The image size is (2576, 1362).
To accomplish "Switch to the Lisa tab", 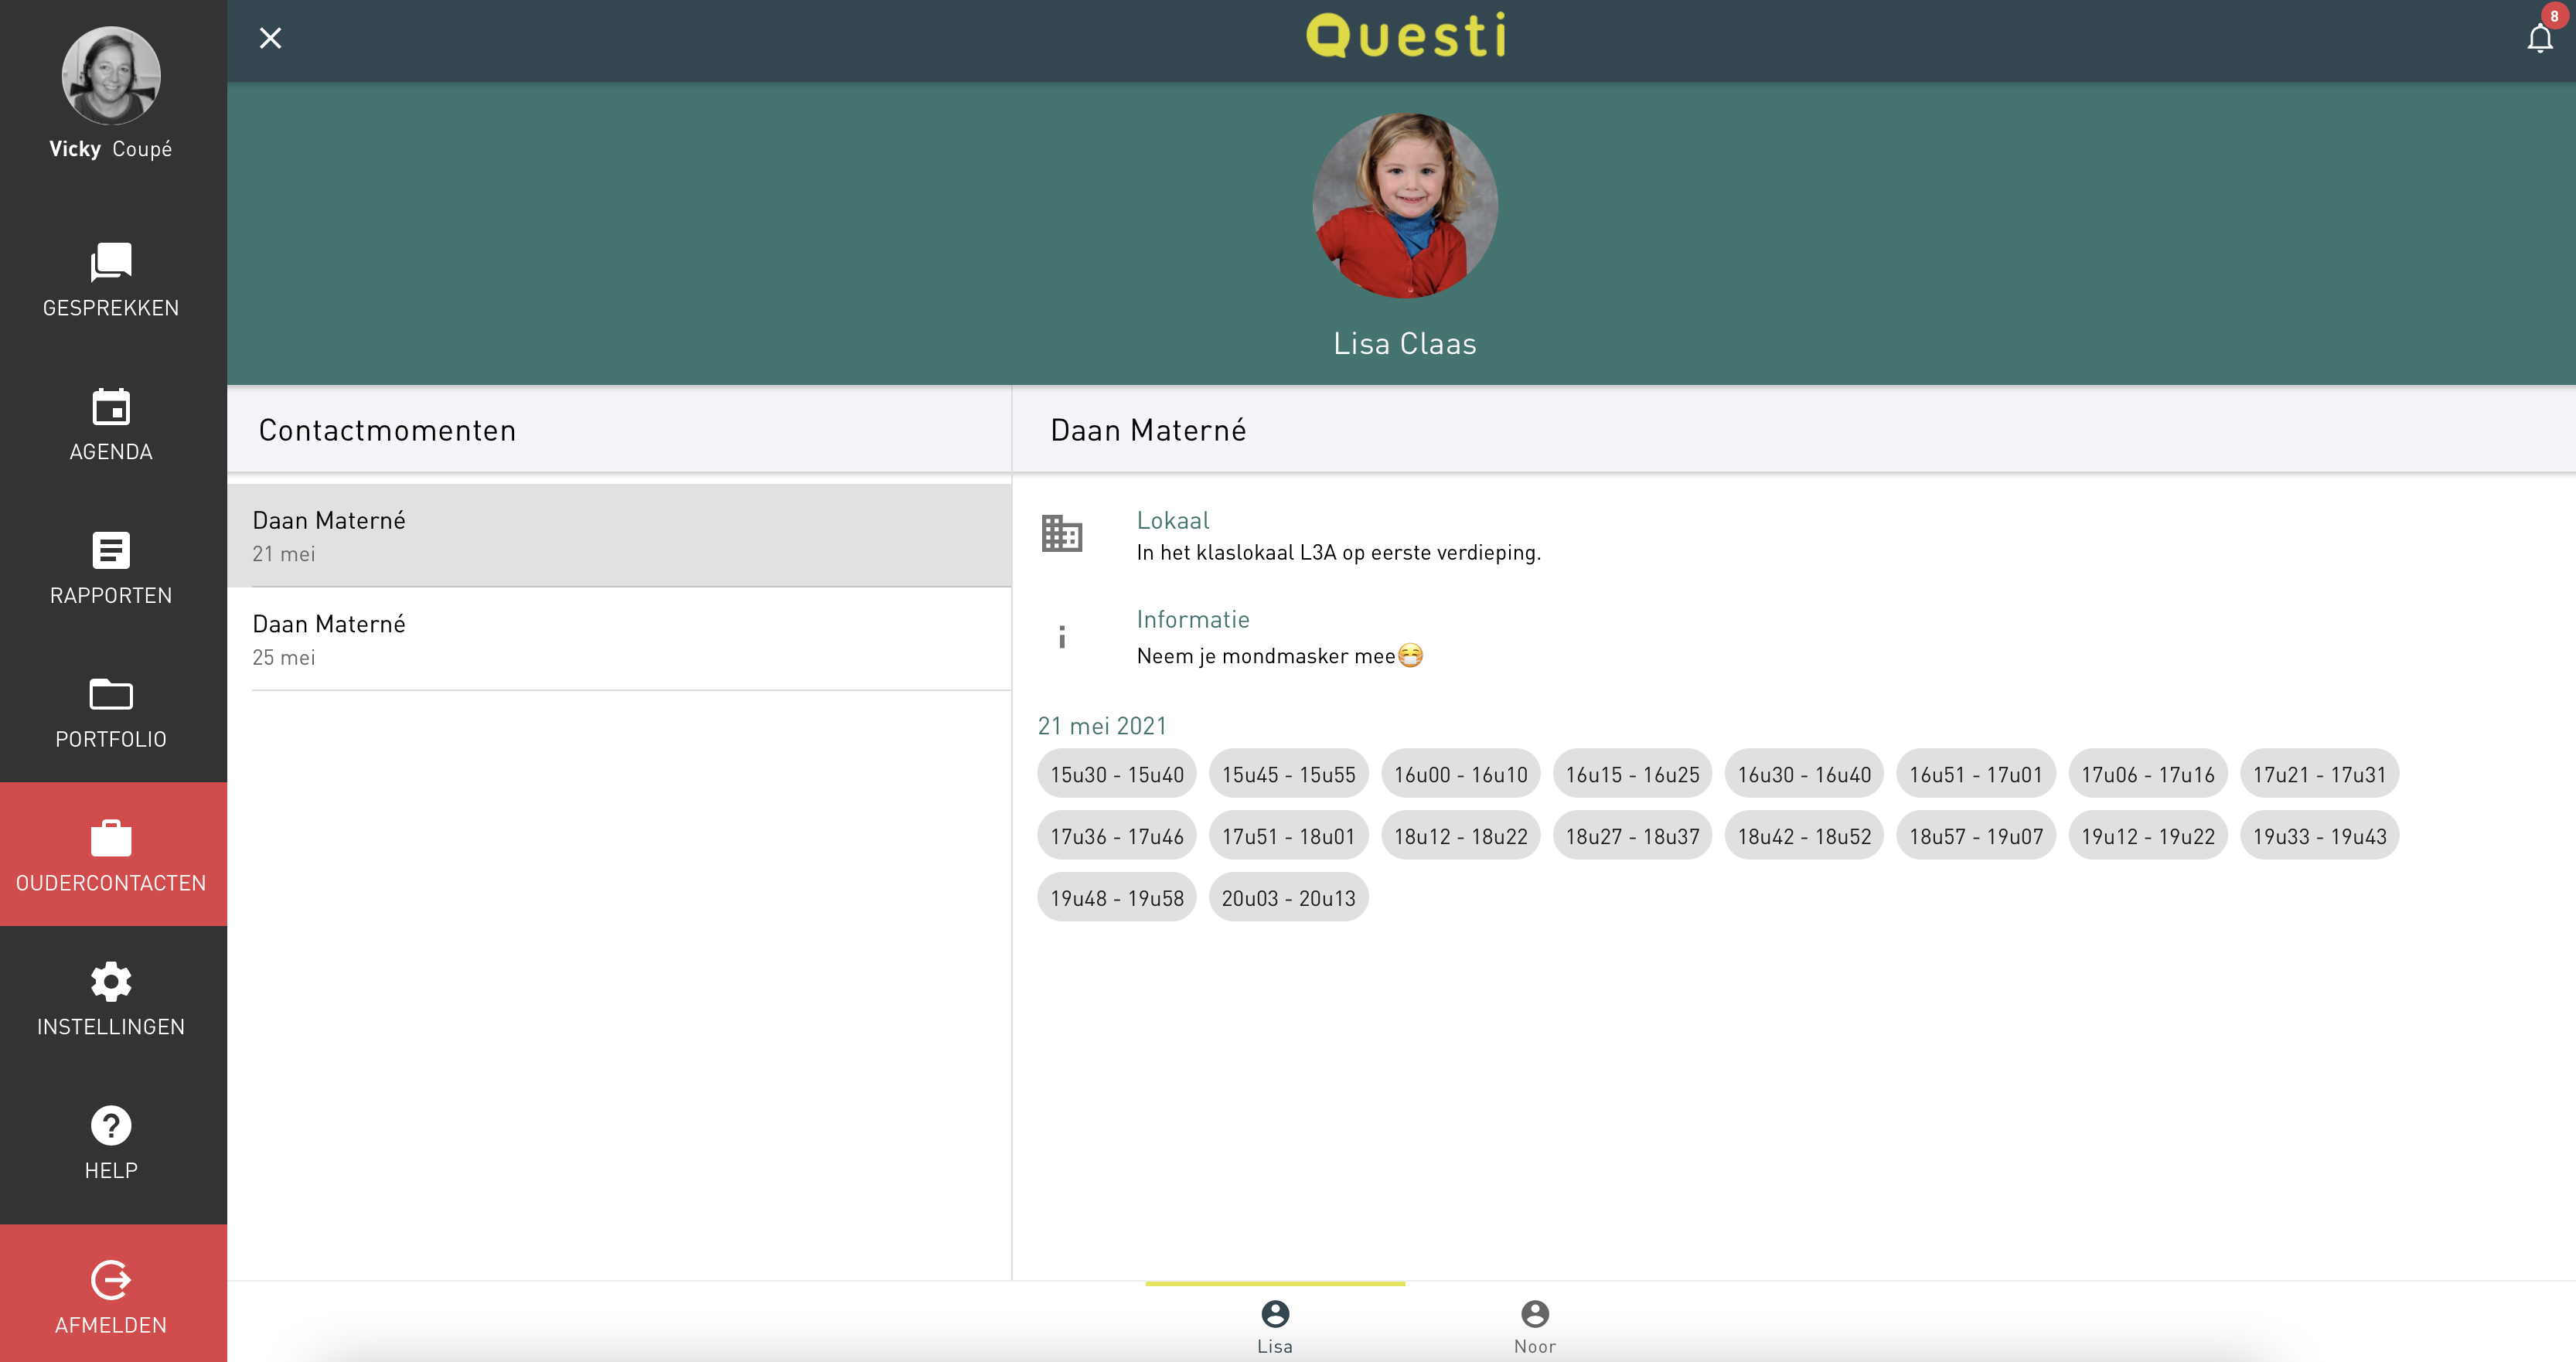I will (x=1275, y=1324).
